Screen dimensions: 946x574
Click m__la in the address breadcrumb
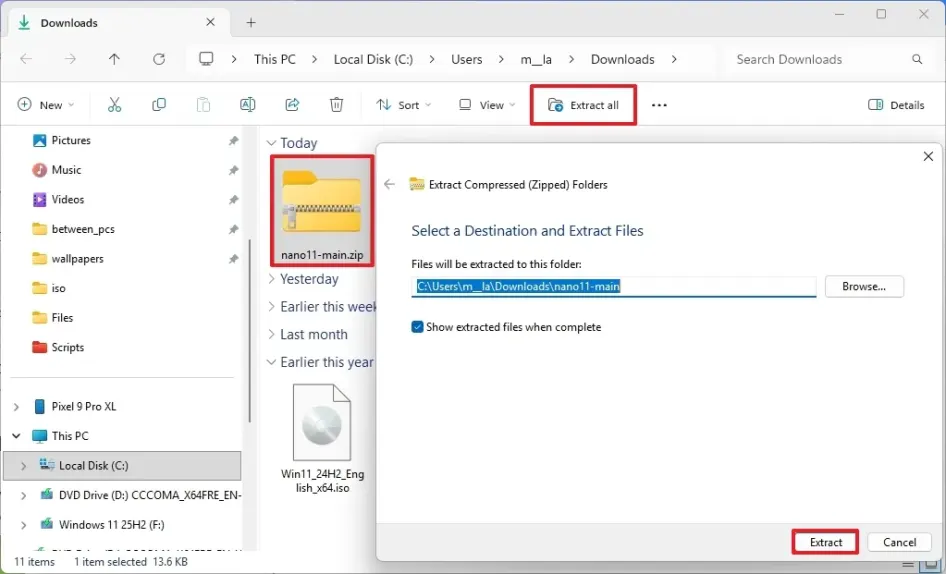536,59
